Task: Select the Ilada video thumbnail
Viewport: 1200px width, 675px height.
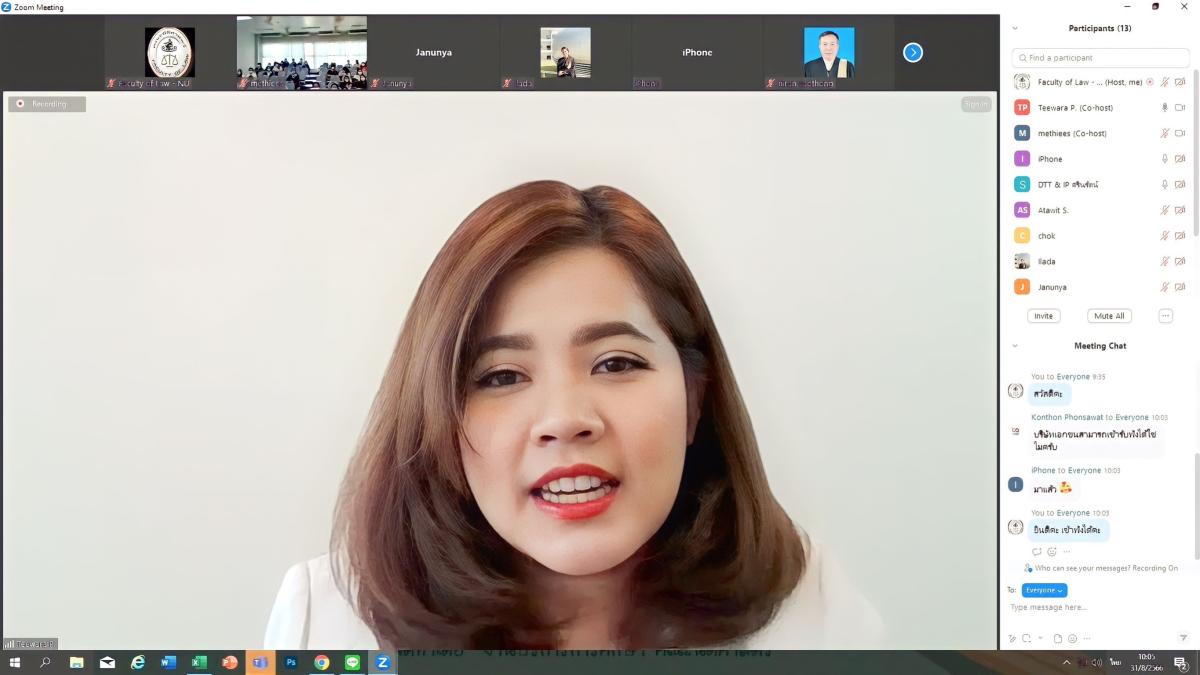Action: pos(566,52)
